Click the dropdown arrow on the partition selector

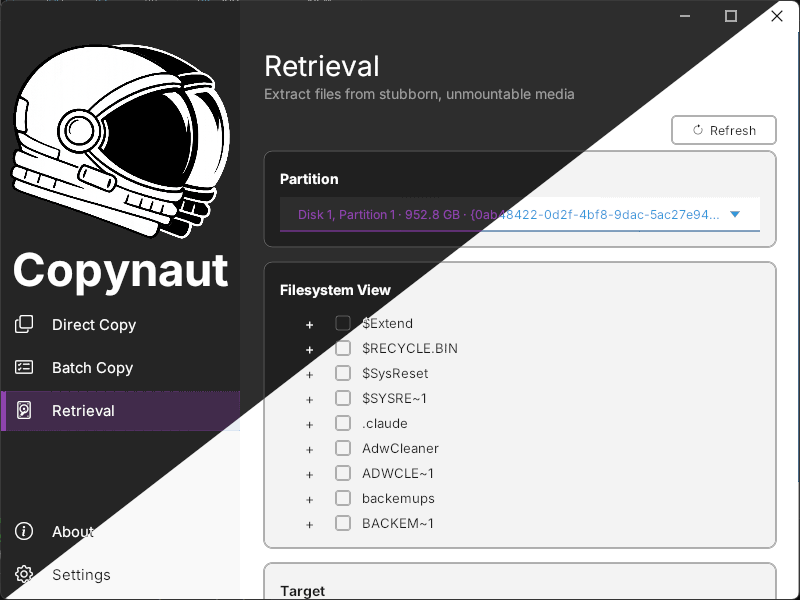[736, 214]
